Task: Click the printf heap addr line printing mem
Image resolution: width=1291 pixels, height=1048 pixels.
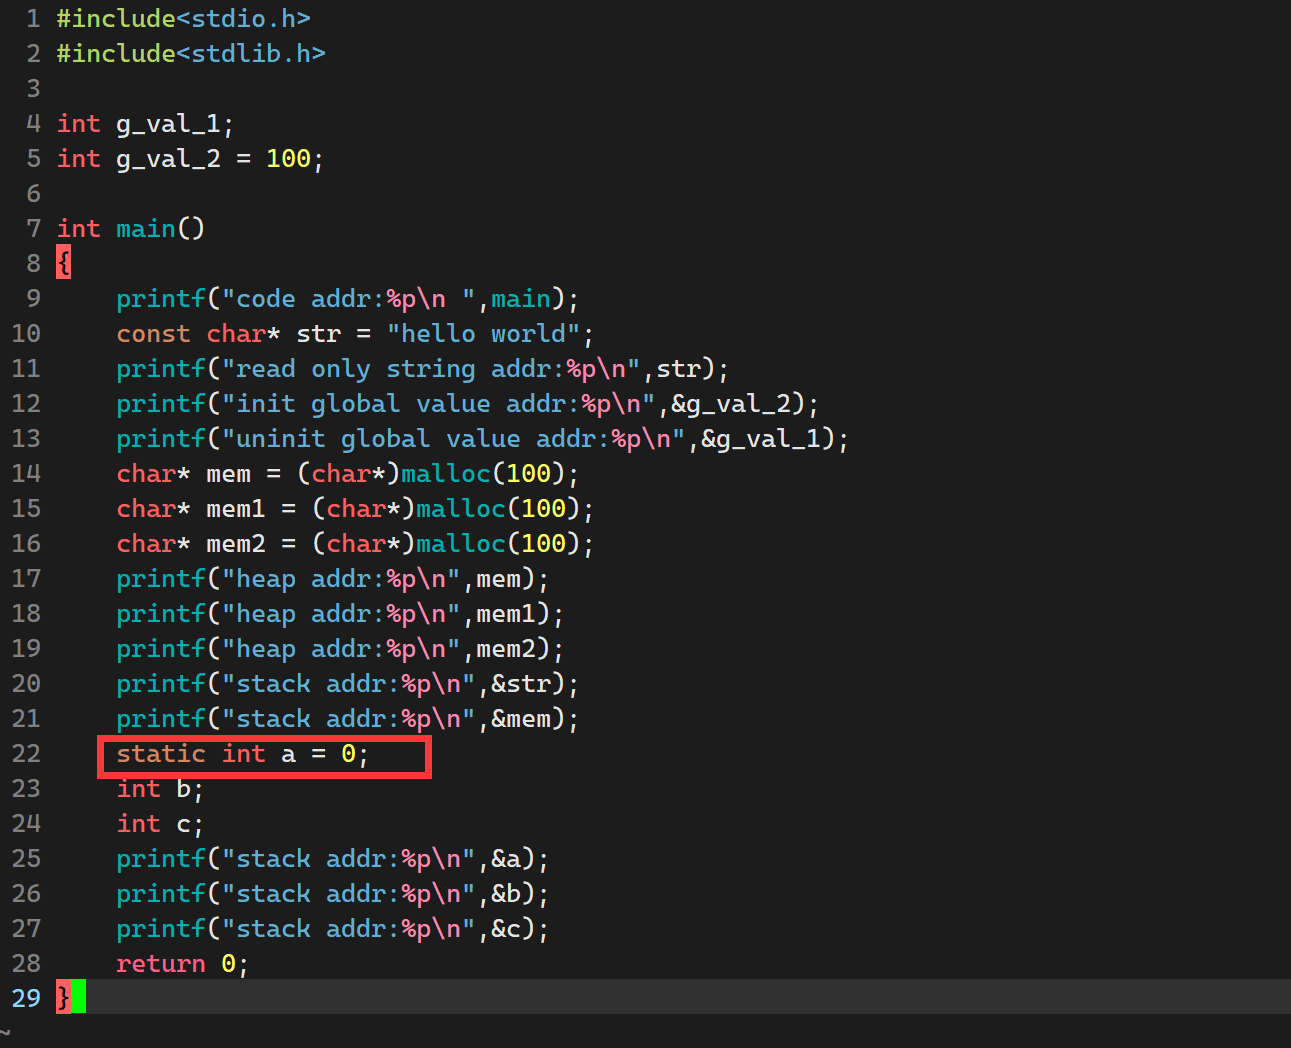Action: pyautogui.click(x=332, y=579)
